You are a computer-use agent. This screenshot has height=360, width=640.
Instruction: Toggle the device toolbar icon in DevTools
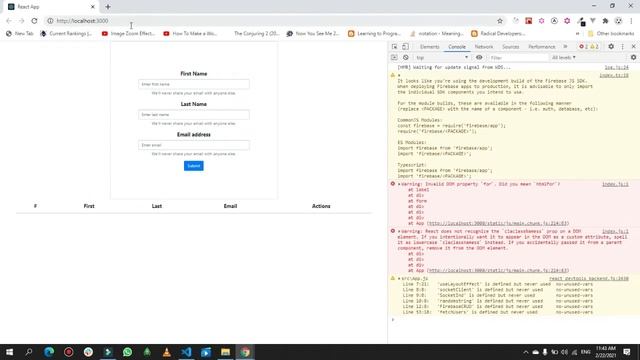(x=405, y=47)
